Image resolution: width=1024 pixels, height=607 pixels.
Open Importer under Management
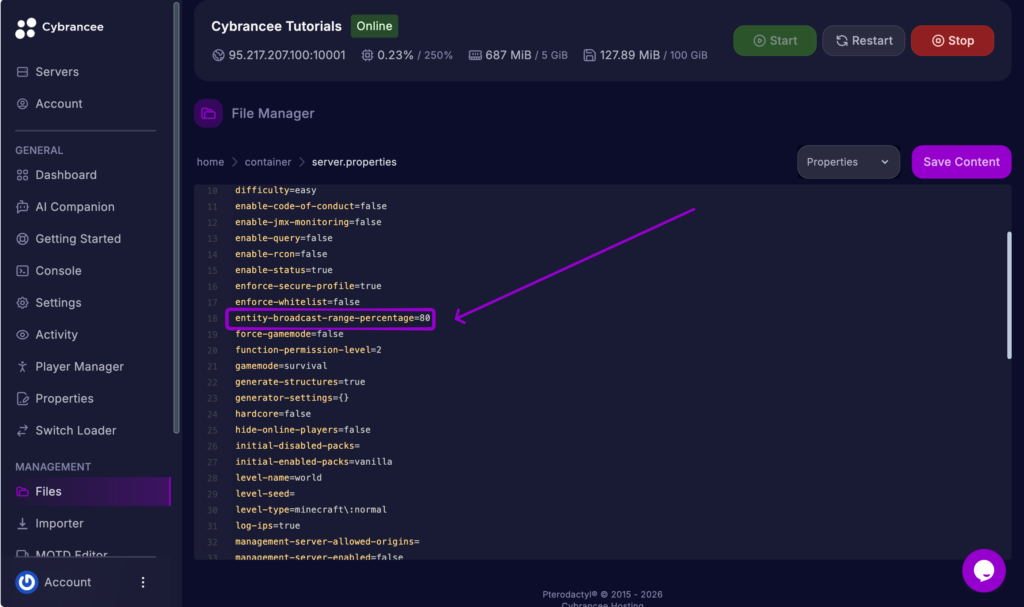pyautogui.click(x=59, y=524)
